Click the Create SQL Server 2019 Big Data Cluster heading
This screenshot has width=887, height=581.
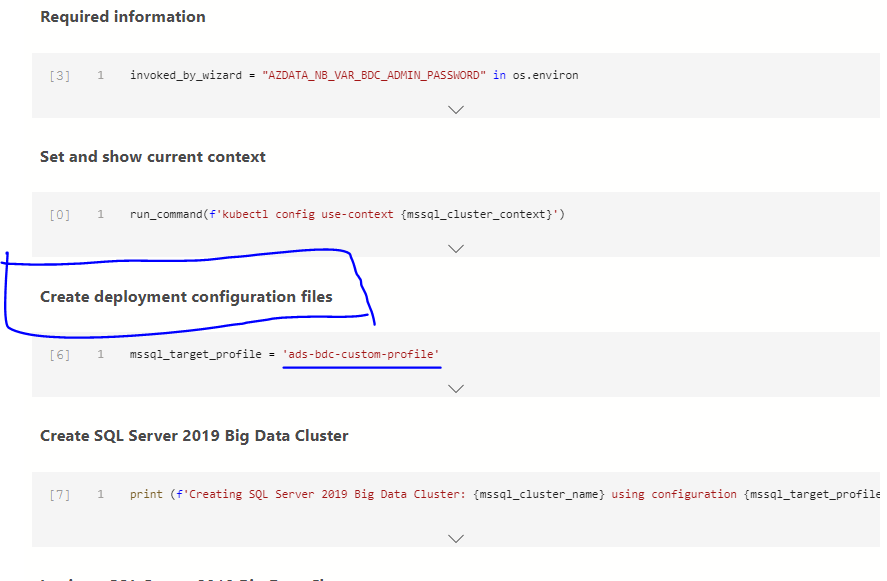[x=194, y=436]
